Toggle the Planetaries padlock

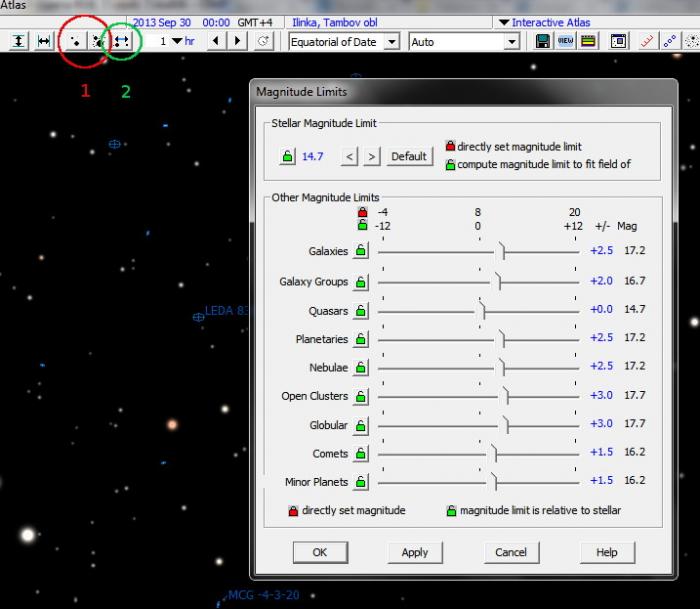pyautogui.click(x=361, y=339)
